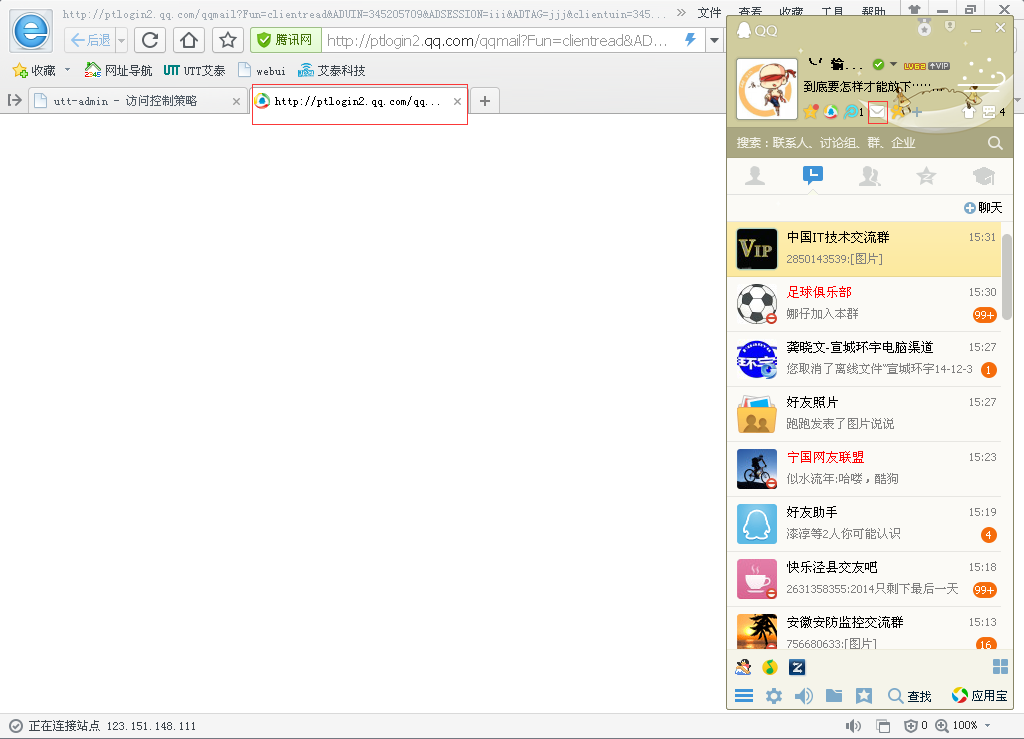1024x739 pixels.
Task: Click the 腾讯网 site security badge
Action: 285,40
